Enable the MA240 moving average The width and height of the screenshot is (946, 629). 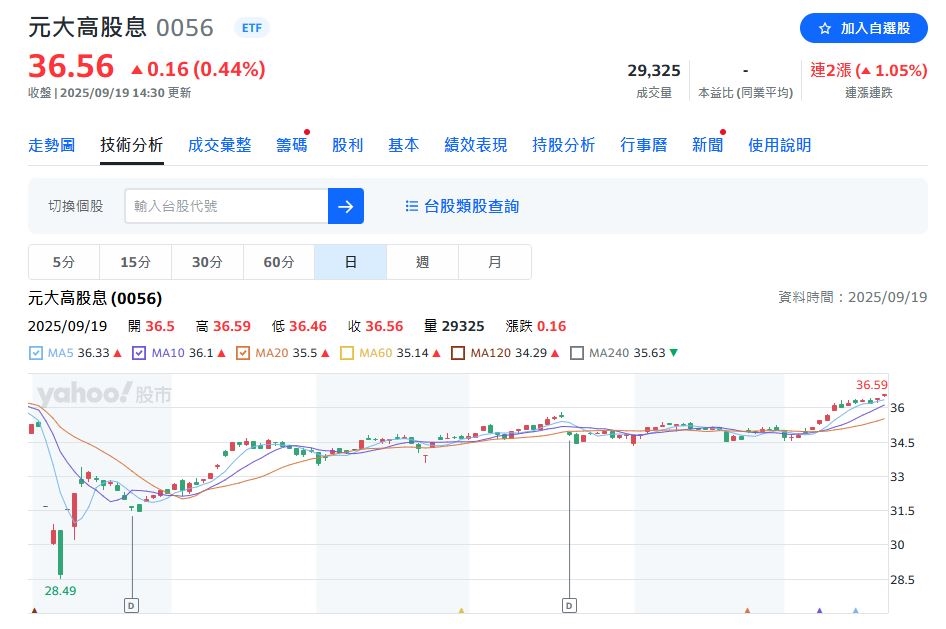point(576,353)
